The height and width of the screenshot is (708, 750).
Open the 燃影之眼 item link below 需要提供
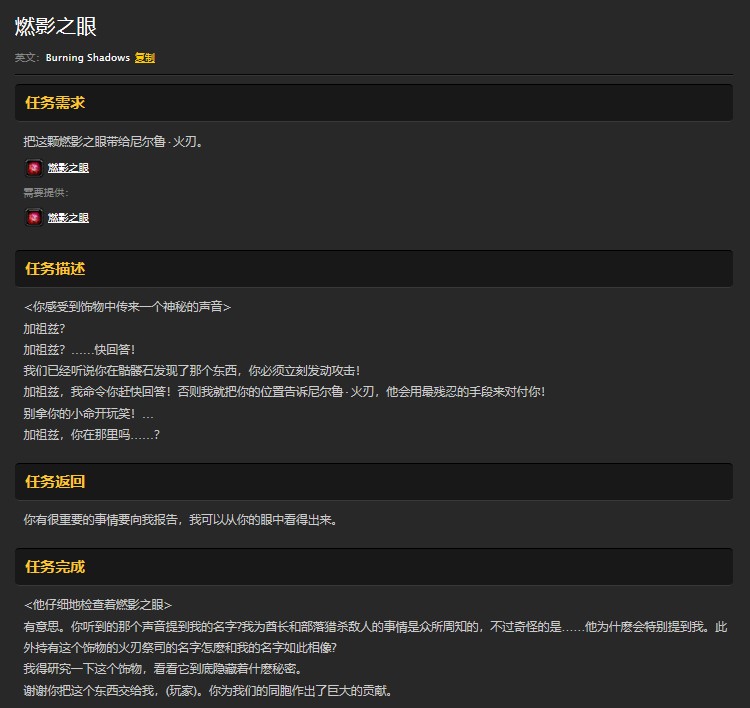tap(69, 218)
